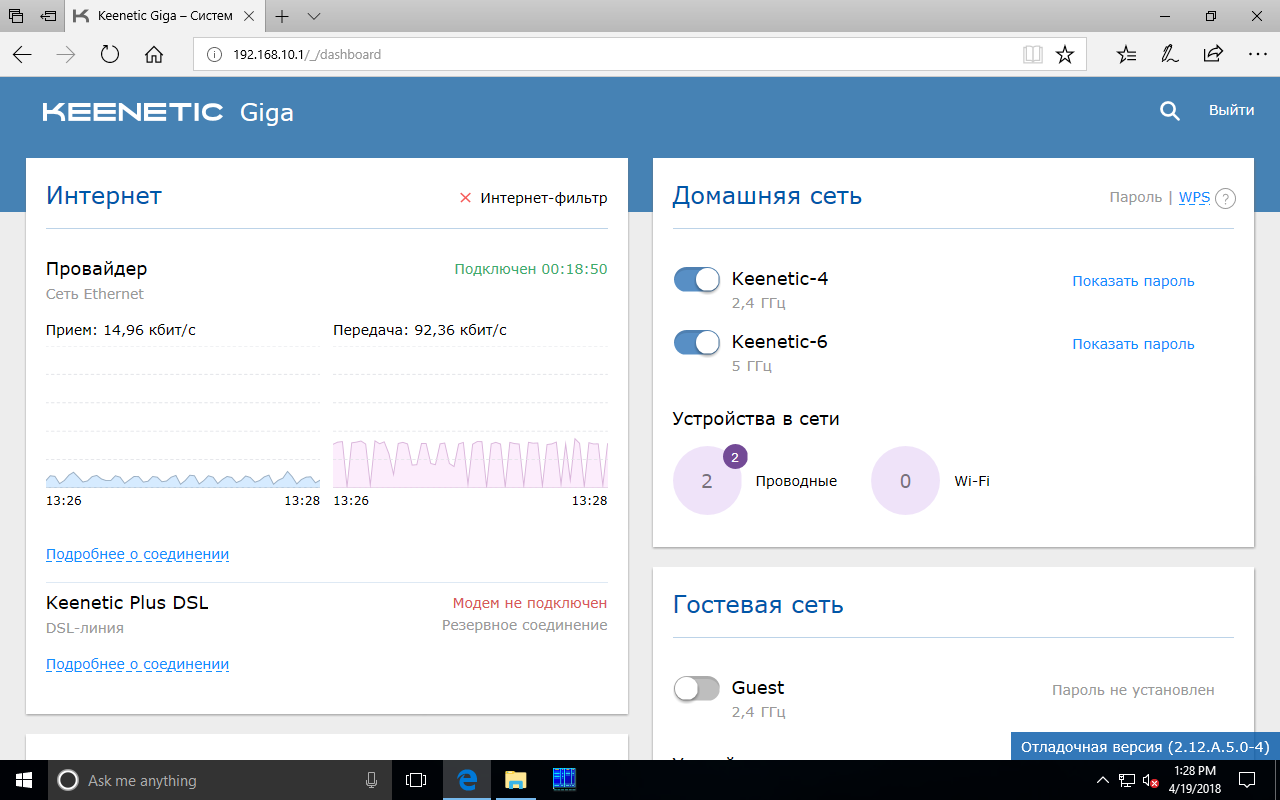Click the Подключен 00:18:50 status text
The width and height of the screenshot is (1280, 800).
coord(530,269)
